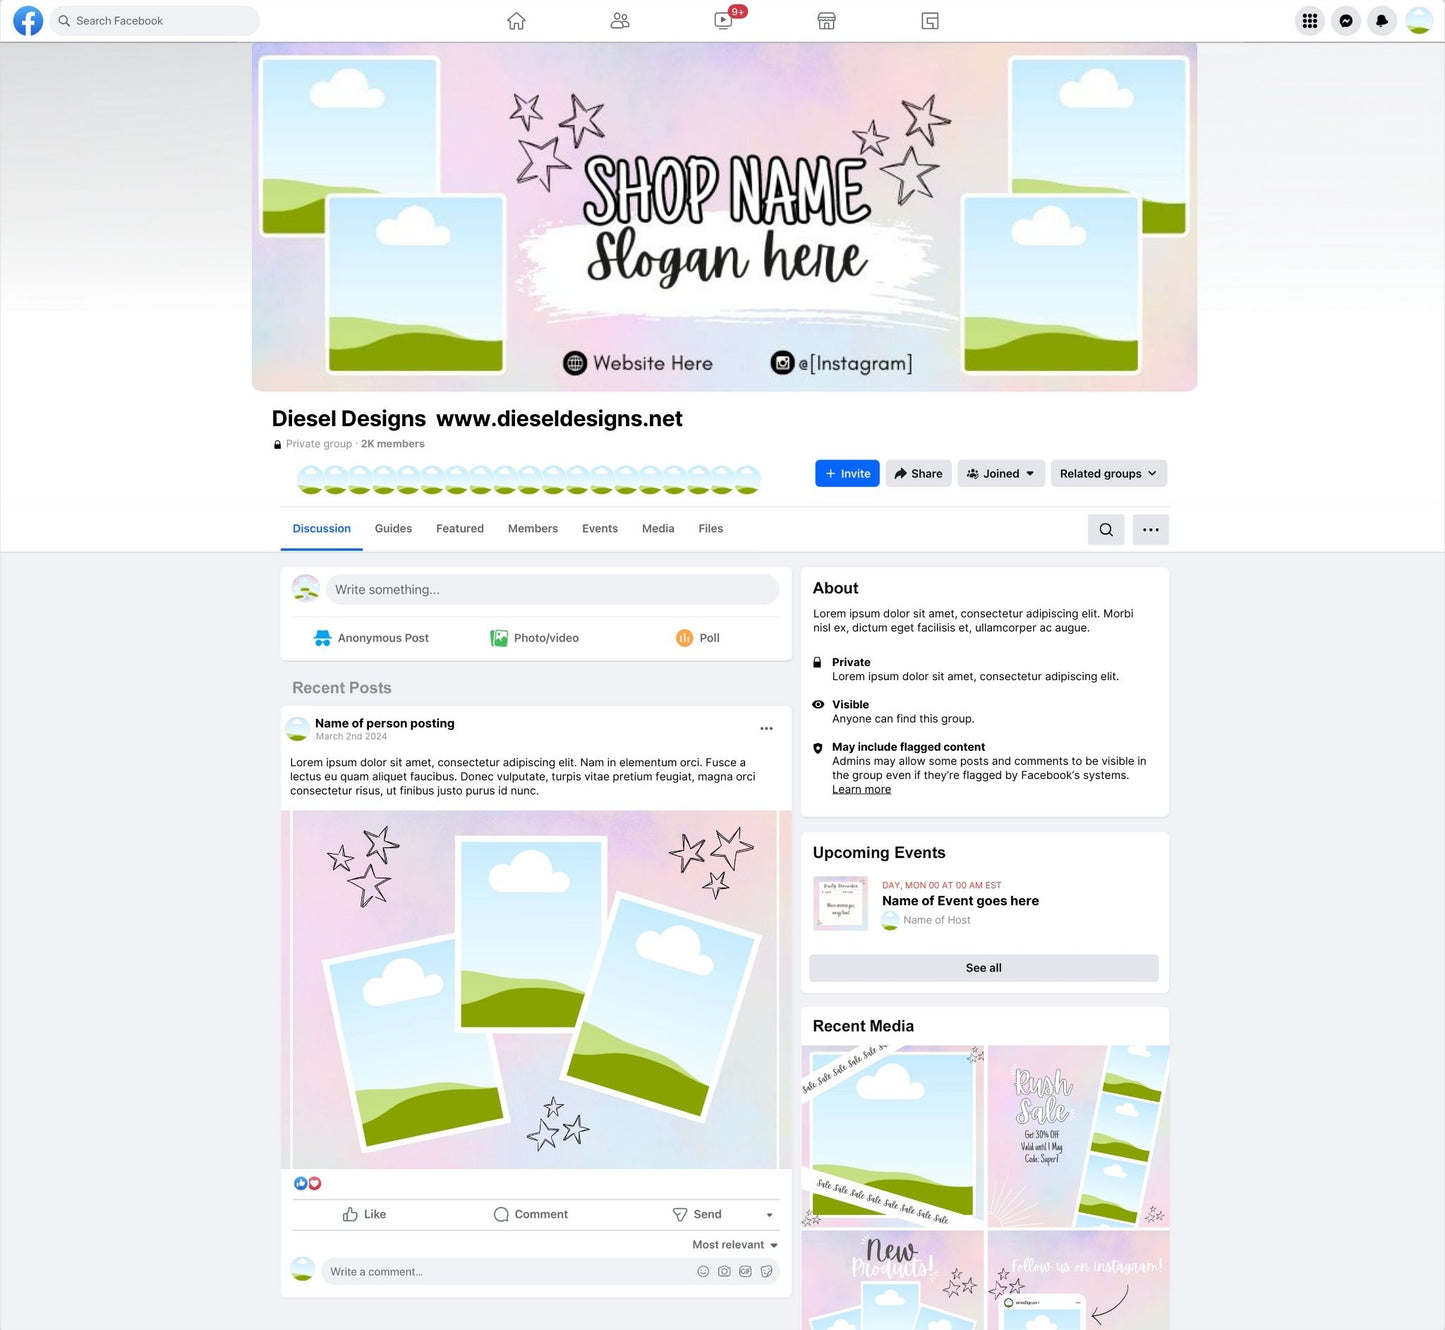Change sorting via Most relevant dropdown
The image size is (1445, 1330).
pos(733,1244)
